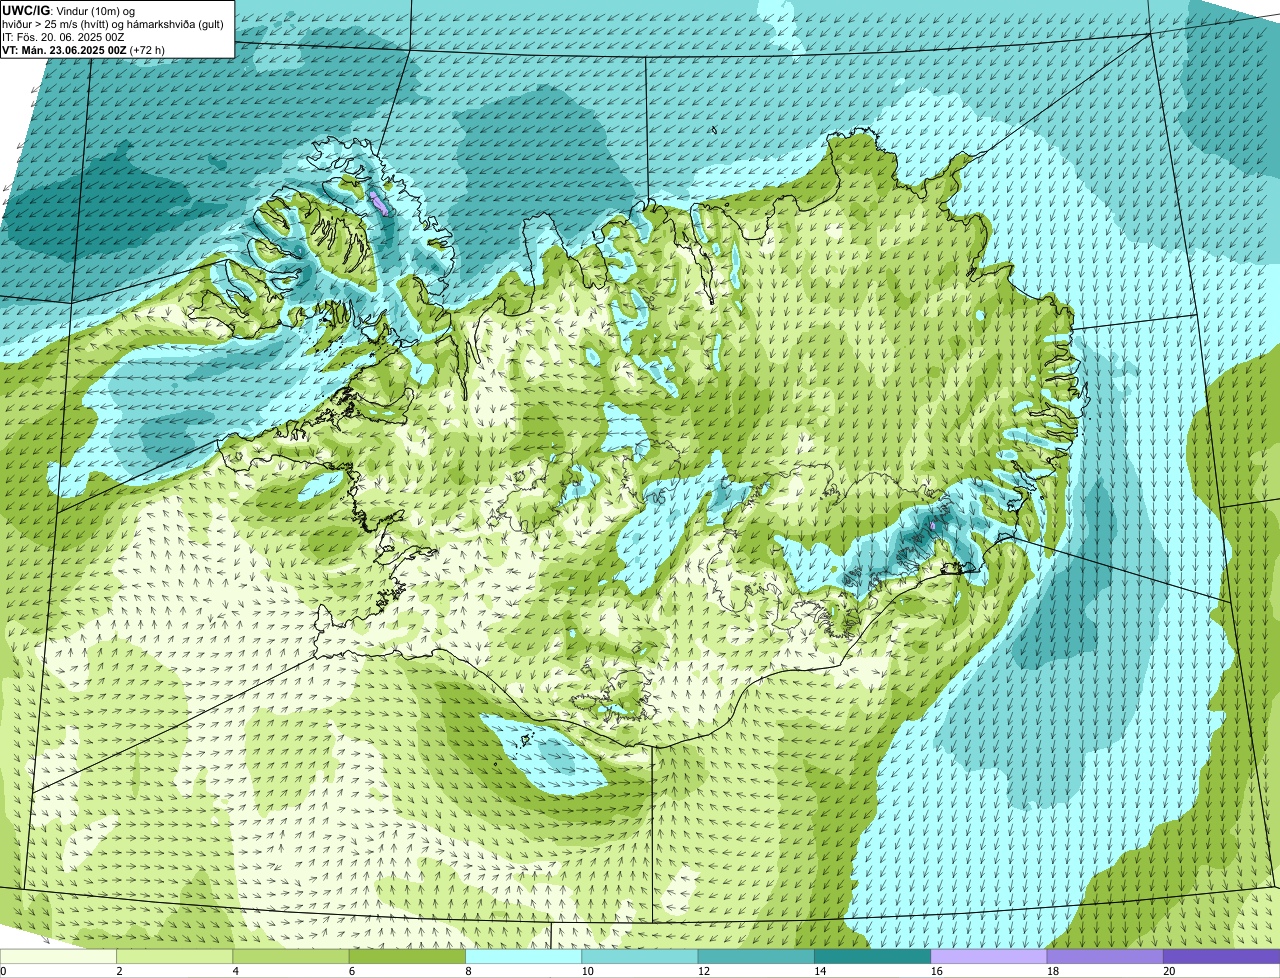
Task: Click the legend swatch above 20 m/s
Action: (1221, 956)
